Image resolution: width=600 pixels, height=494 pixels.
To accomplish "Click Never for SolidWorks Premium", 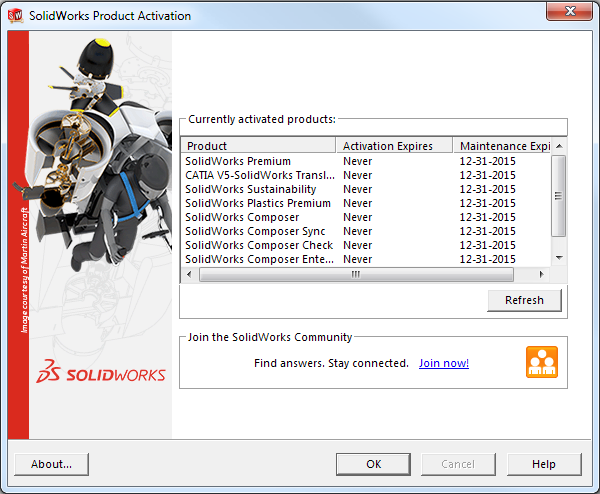I will point(357,161).
